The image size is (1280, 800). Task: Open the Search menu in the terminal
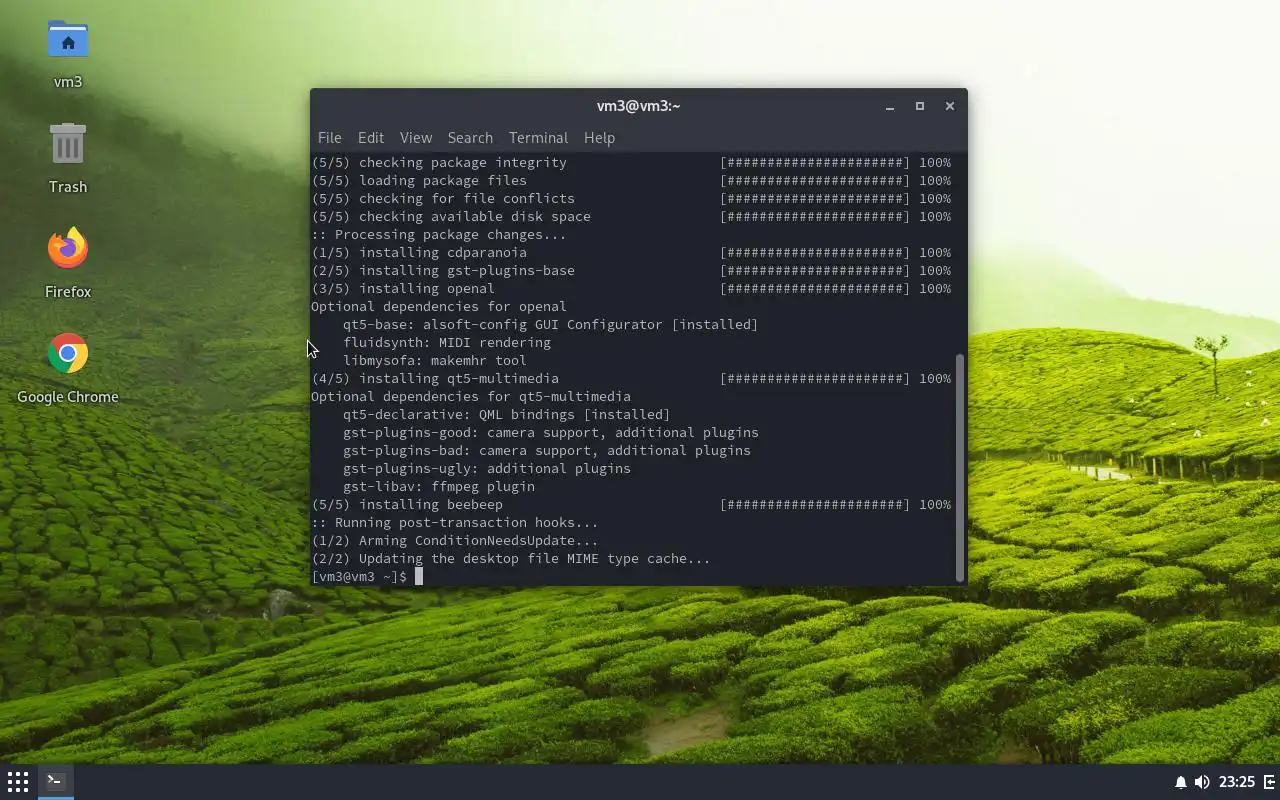470,138
